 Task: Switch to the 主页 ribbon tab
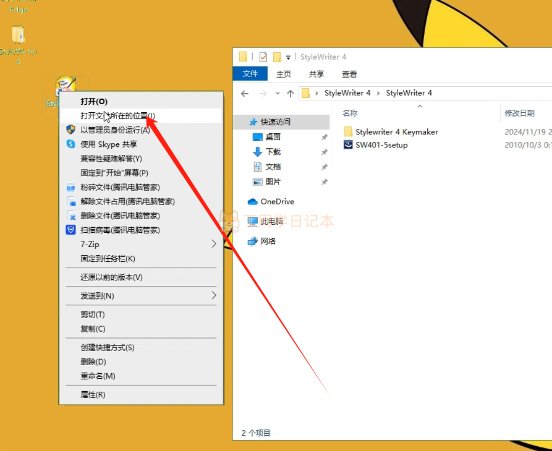283,74
